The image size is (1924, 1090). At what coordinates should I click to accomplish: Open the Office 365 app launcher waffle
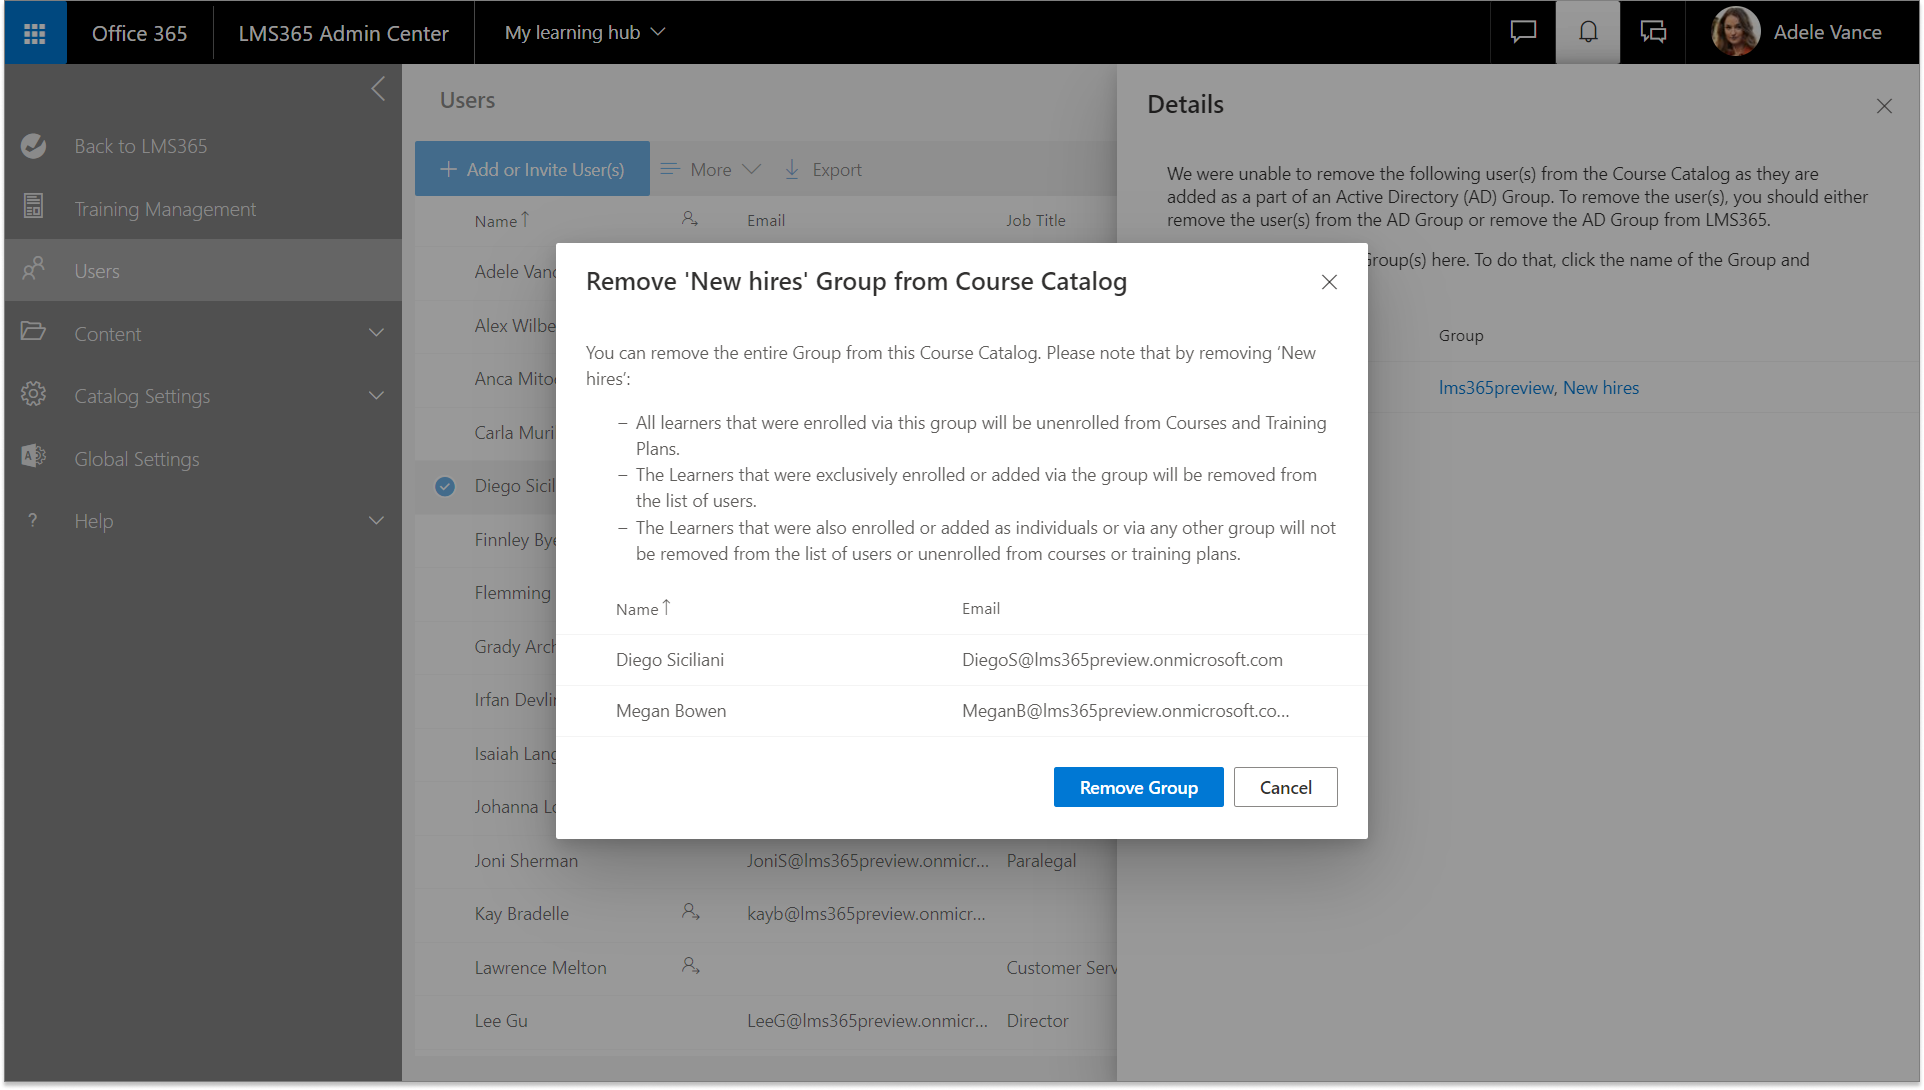point(35,33)
